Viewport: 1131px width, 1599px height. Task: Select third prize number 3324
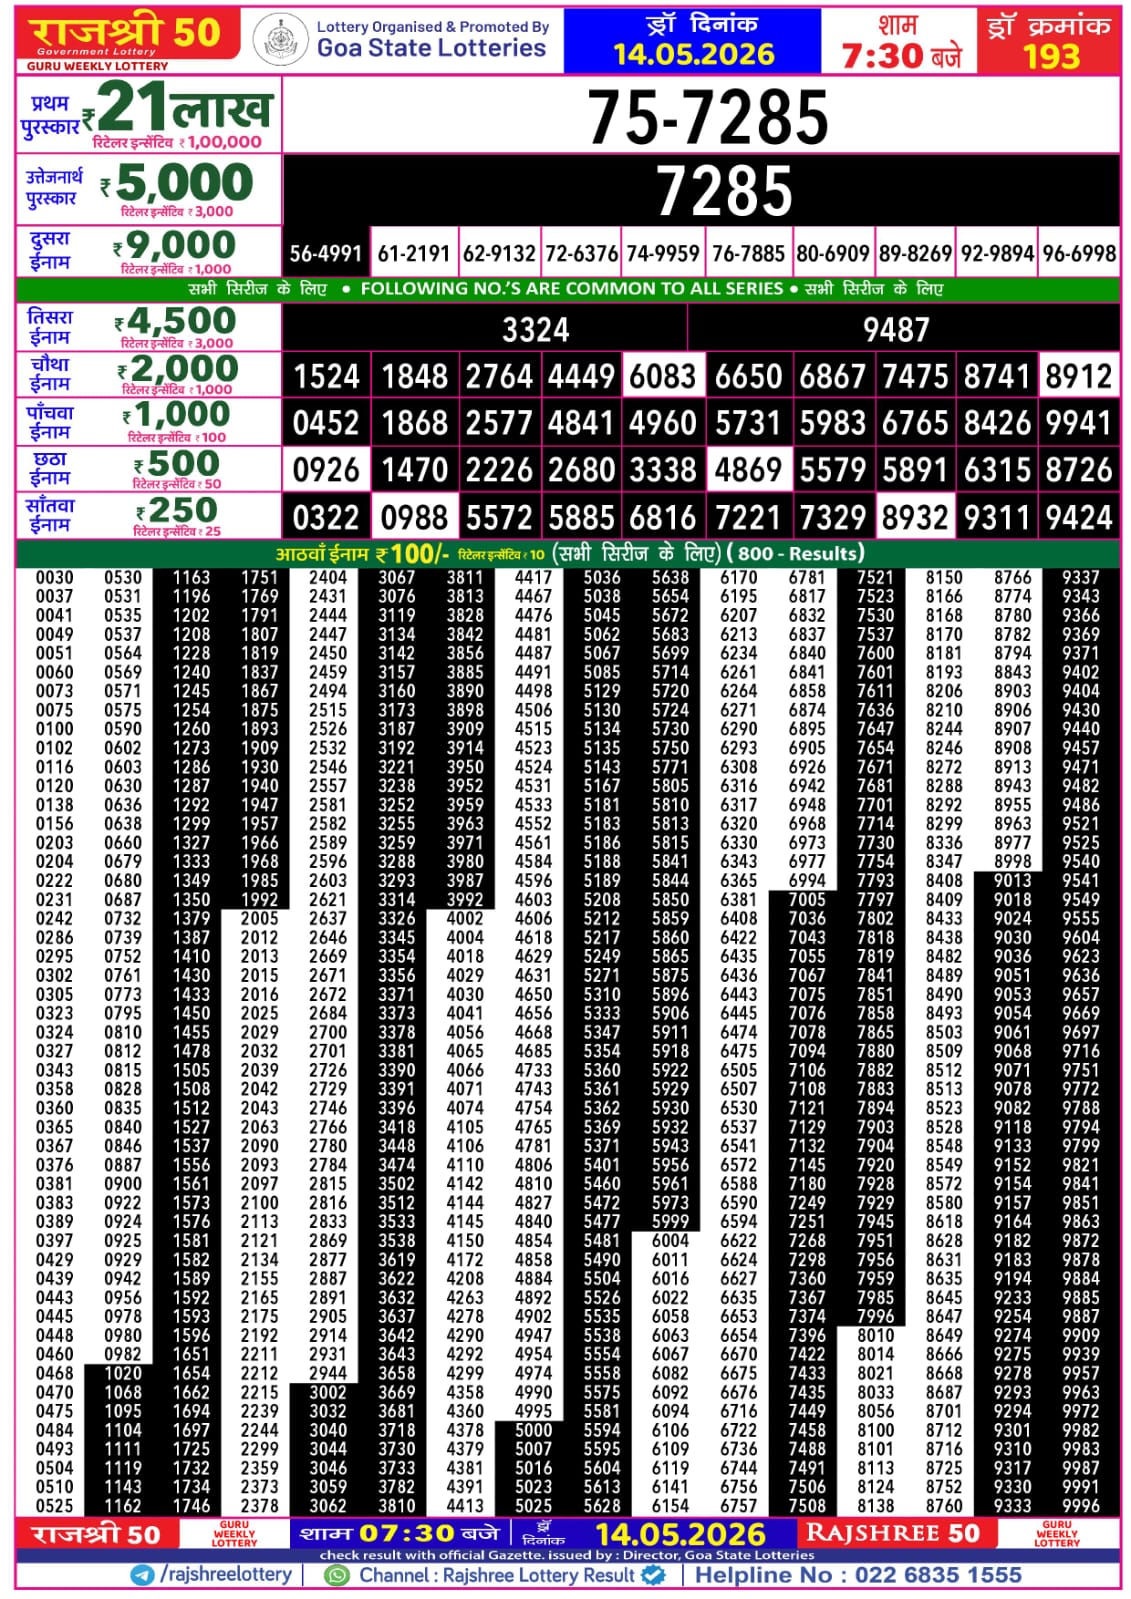click(535, 329)
